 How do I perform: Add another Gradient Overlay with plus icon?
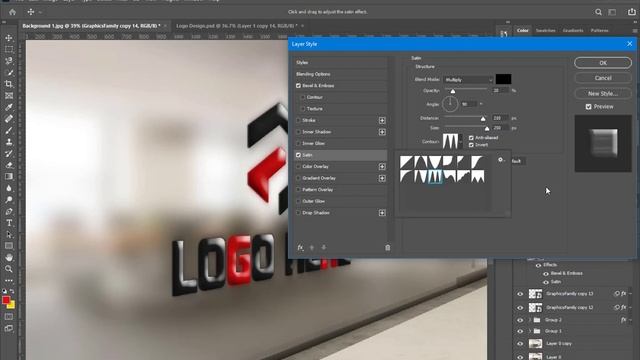[x=382, y=178]
